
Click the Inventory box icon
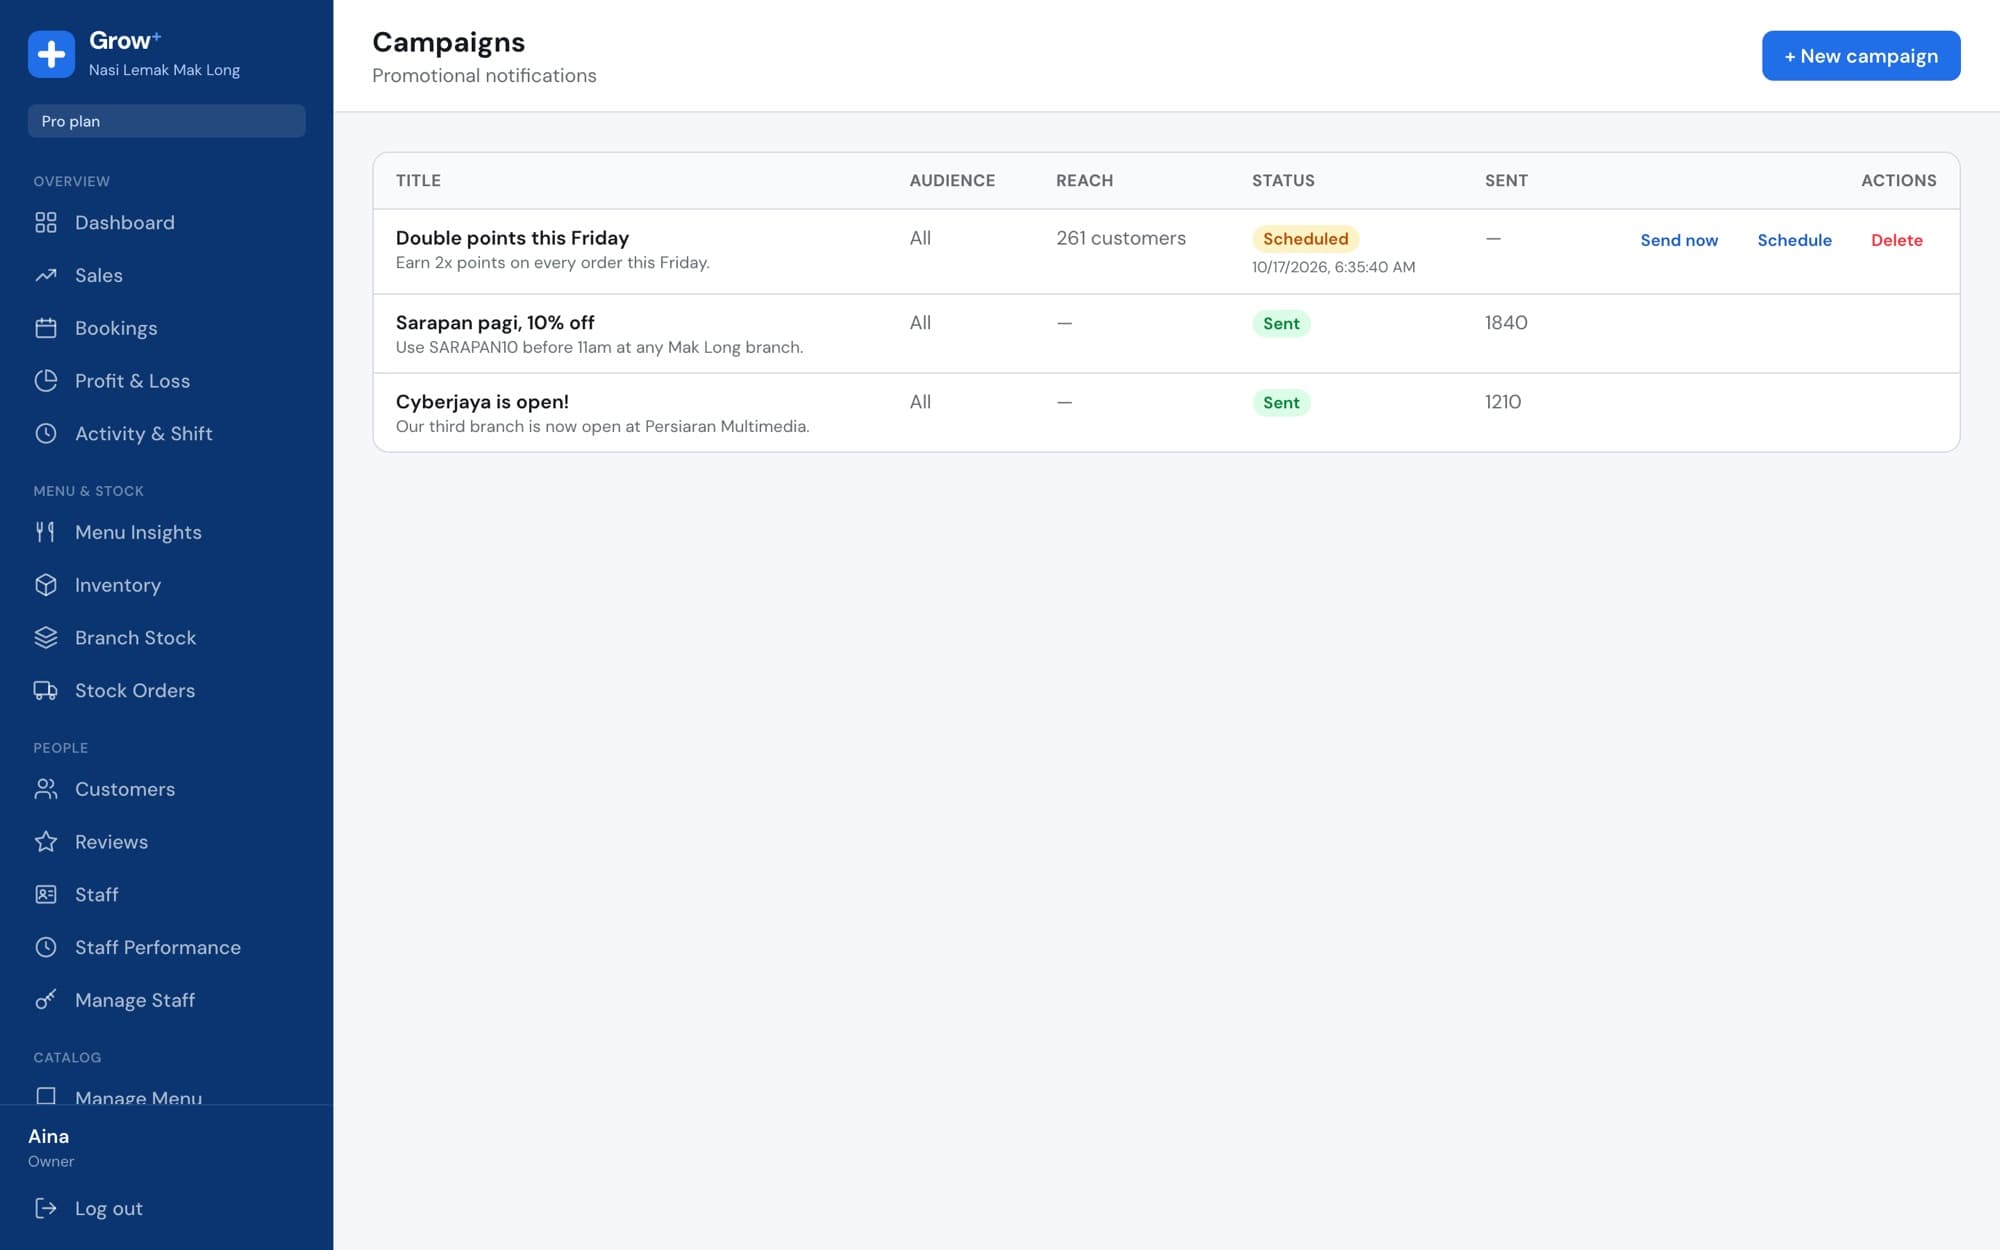pos(46,585)
